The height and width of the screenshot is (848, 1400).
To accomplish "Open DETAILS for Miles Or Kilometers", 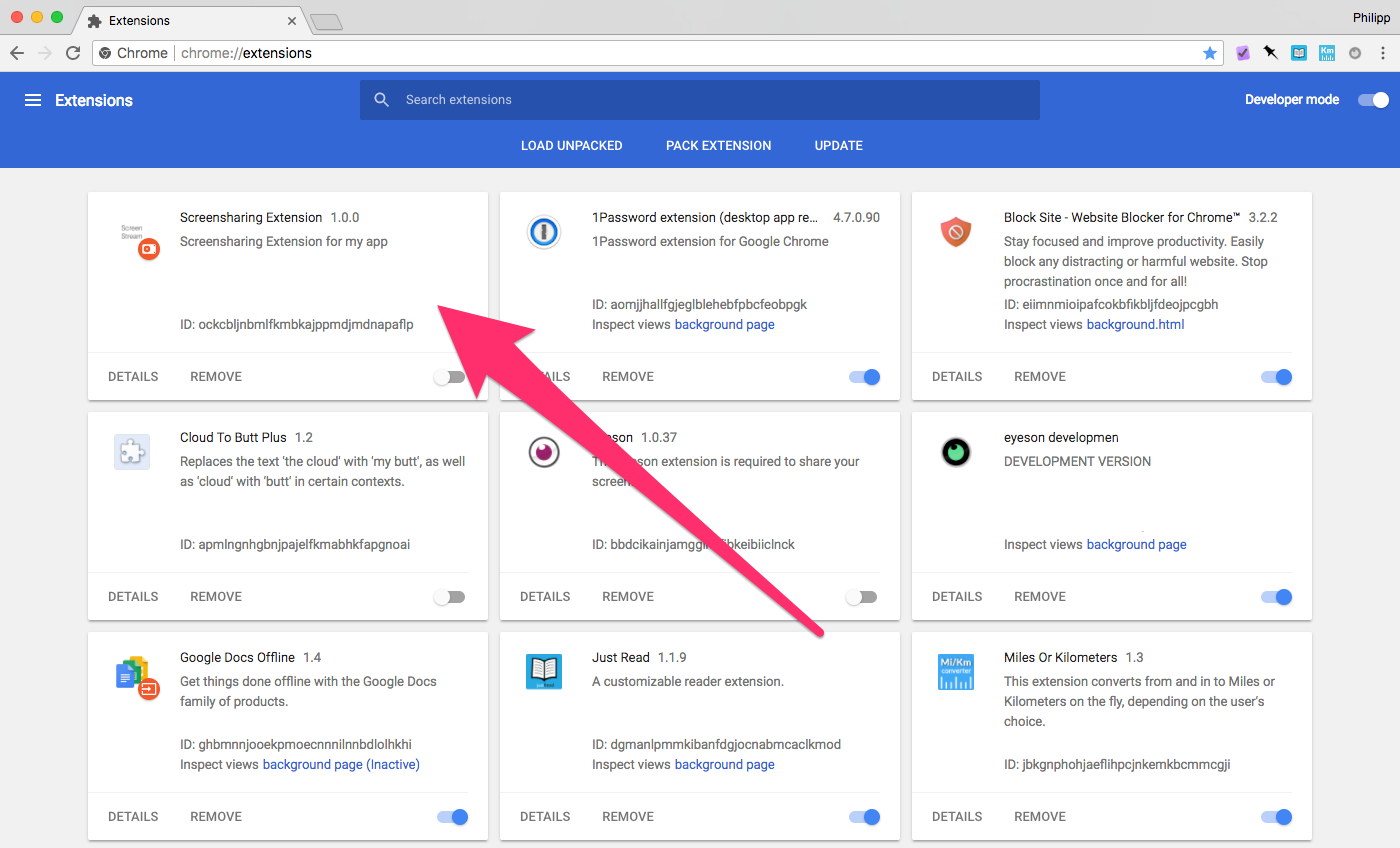I will pyautogui.click(x=957, y=817).
